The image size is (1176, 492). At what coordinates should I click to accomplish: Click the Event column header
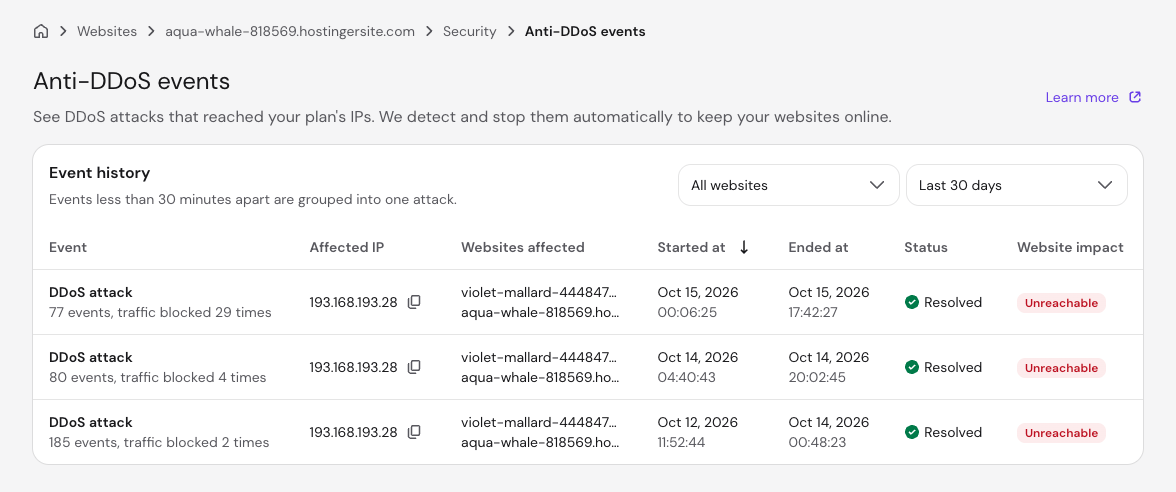(x=68, y=248)
